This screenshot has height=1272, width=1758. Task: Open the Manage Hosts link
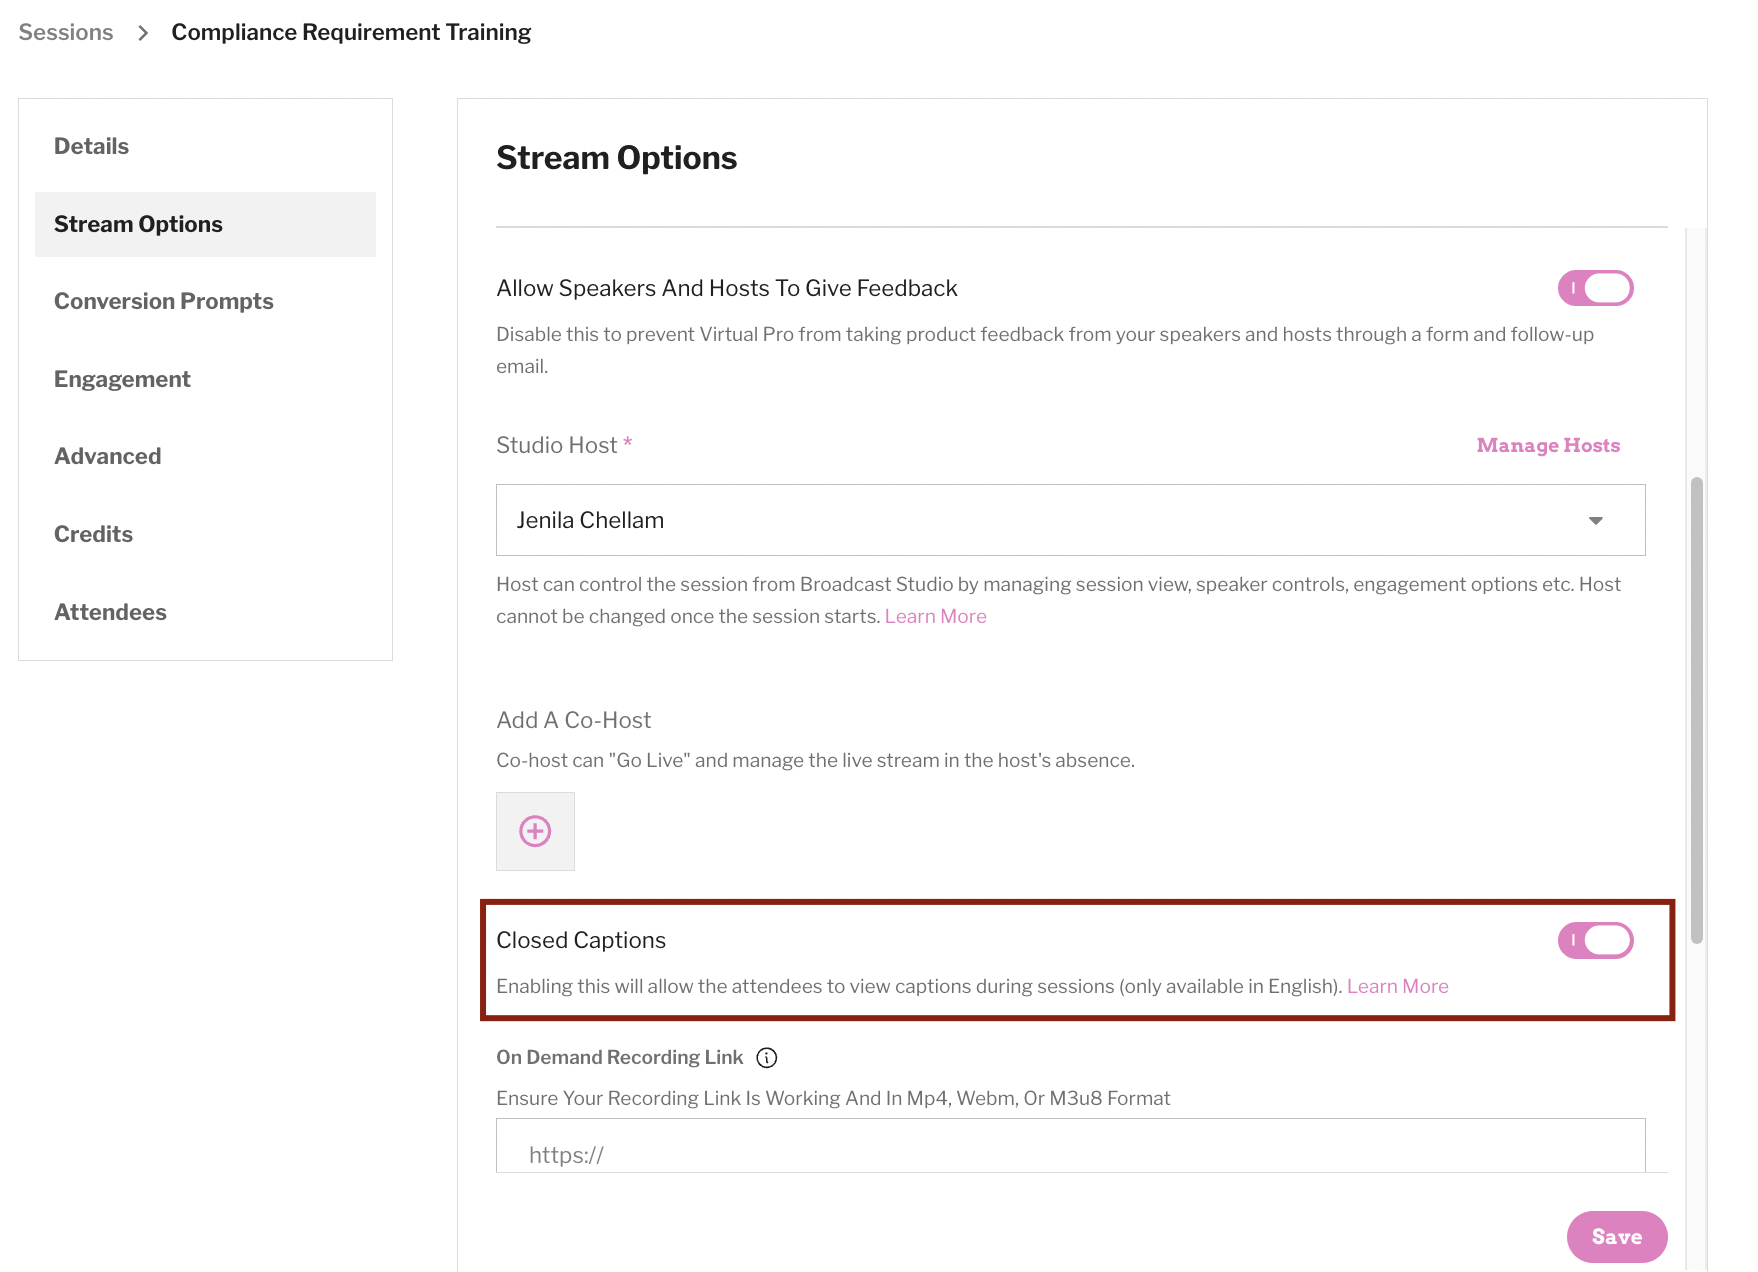tap(1548, 445)
